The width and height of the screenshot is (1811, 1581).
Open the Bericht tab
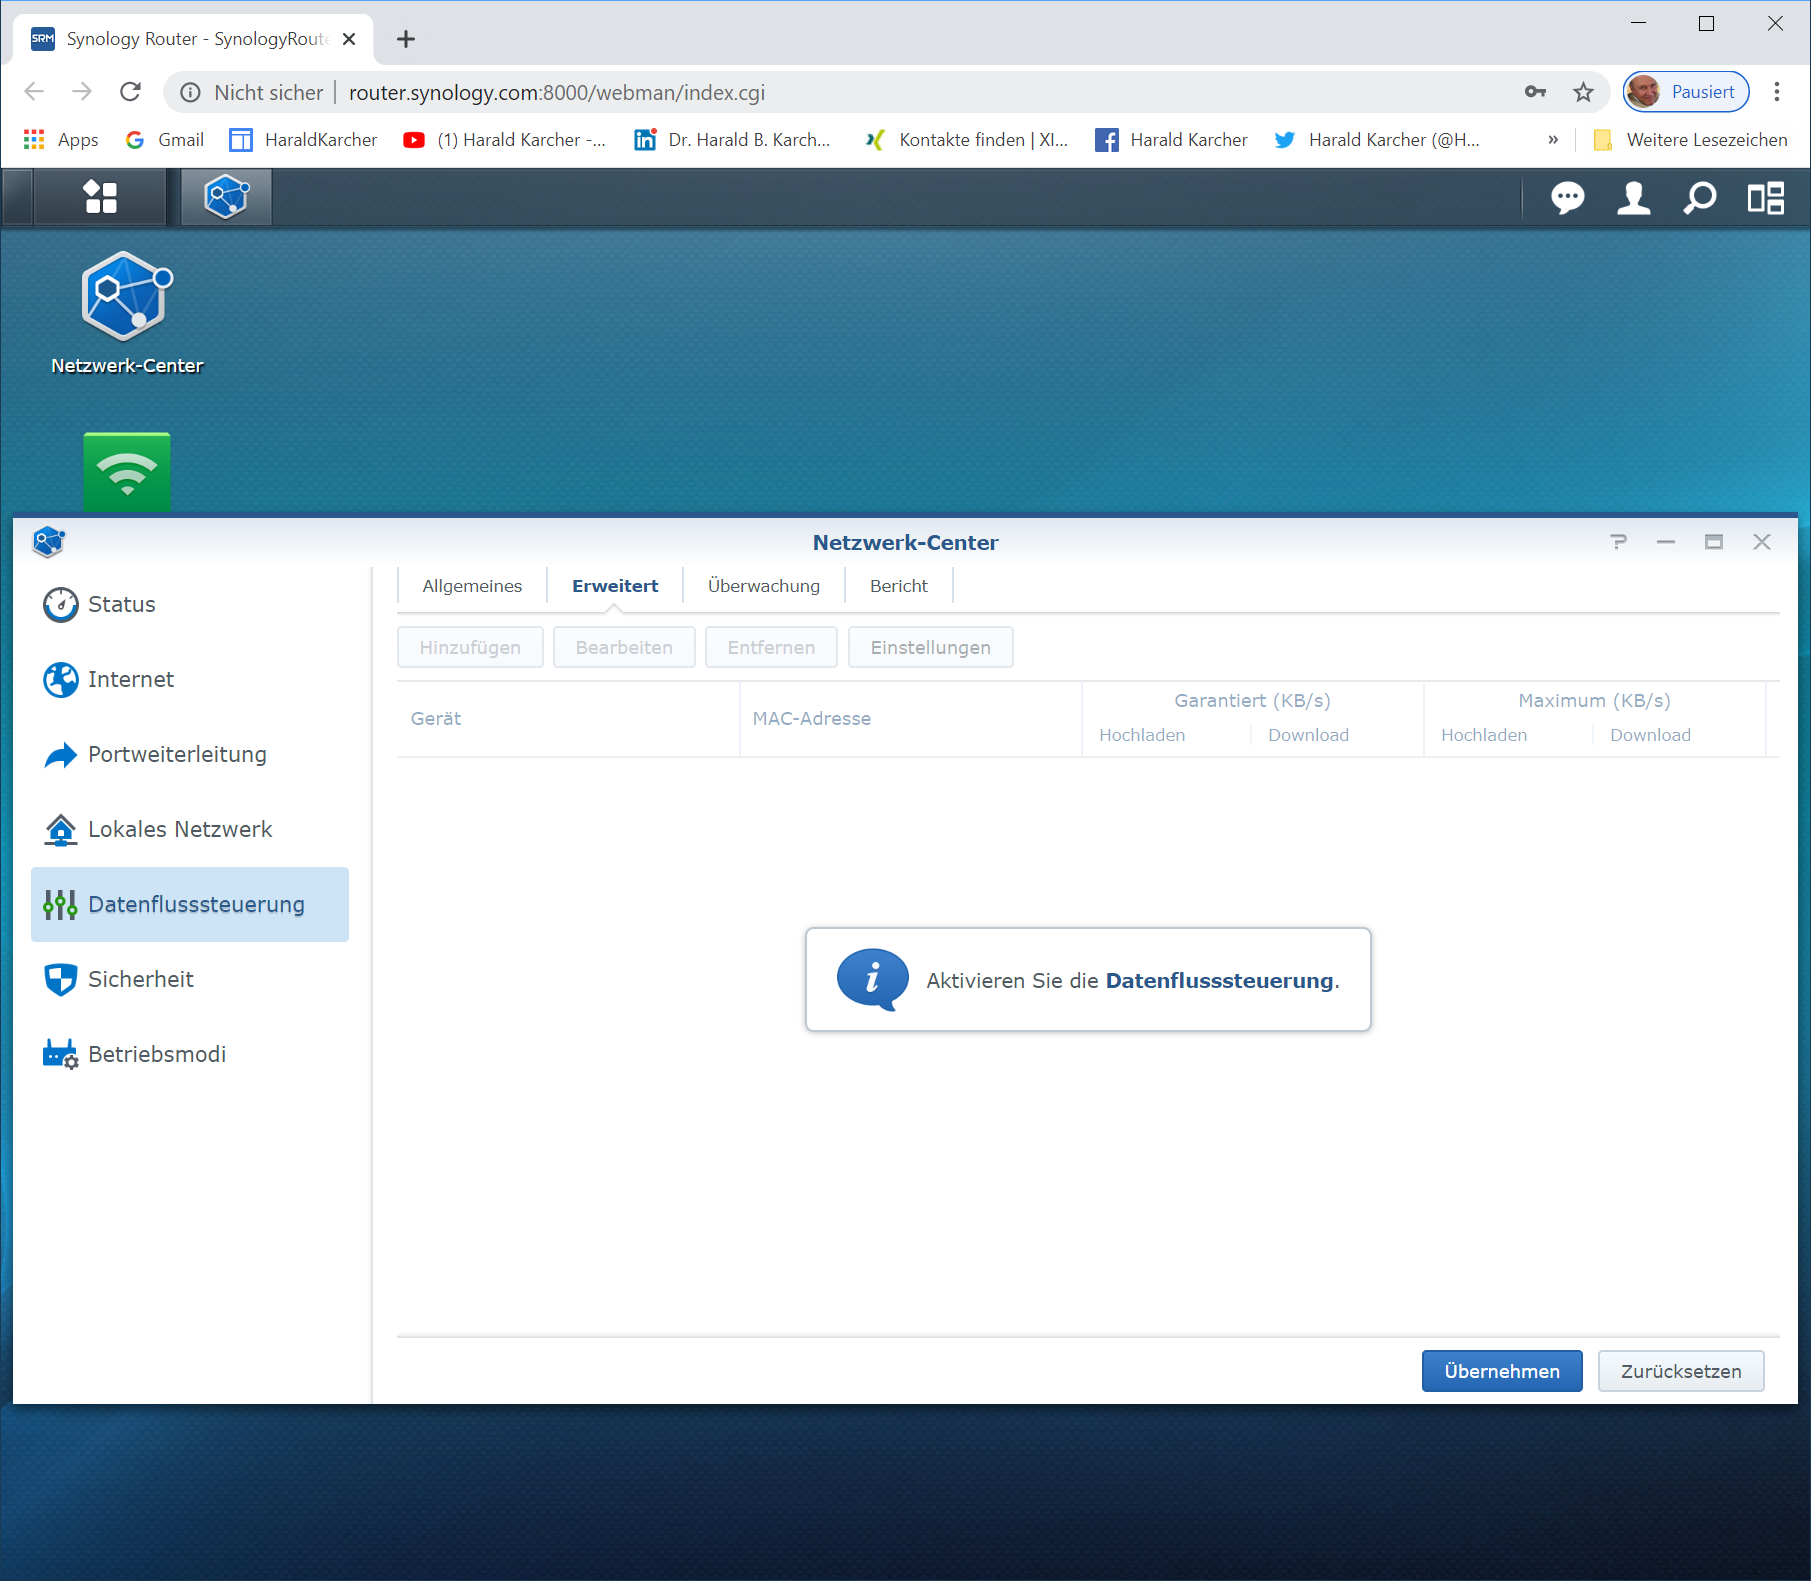[x=898, y=586]
